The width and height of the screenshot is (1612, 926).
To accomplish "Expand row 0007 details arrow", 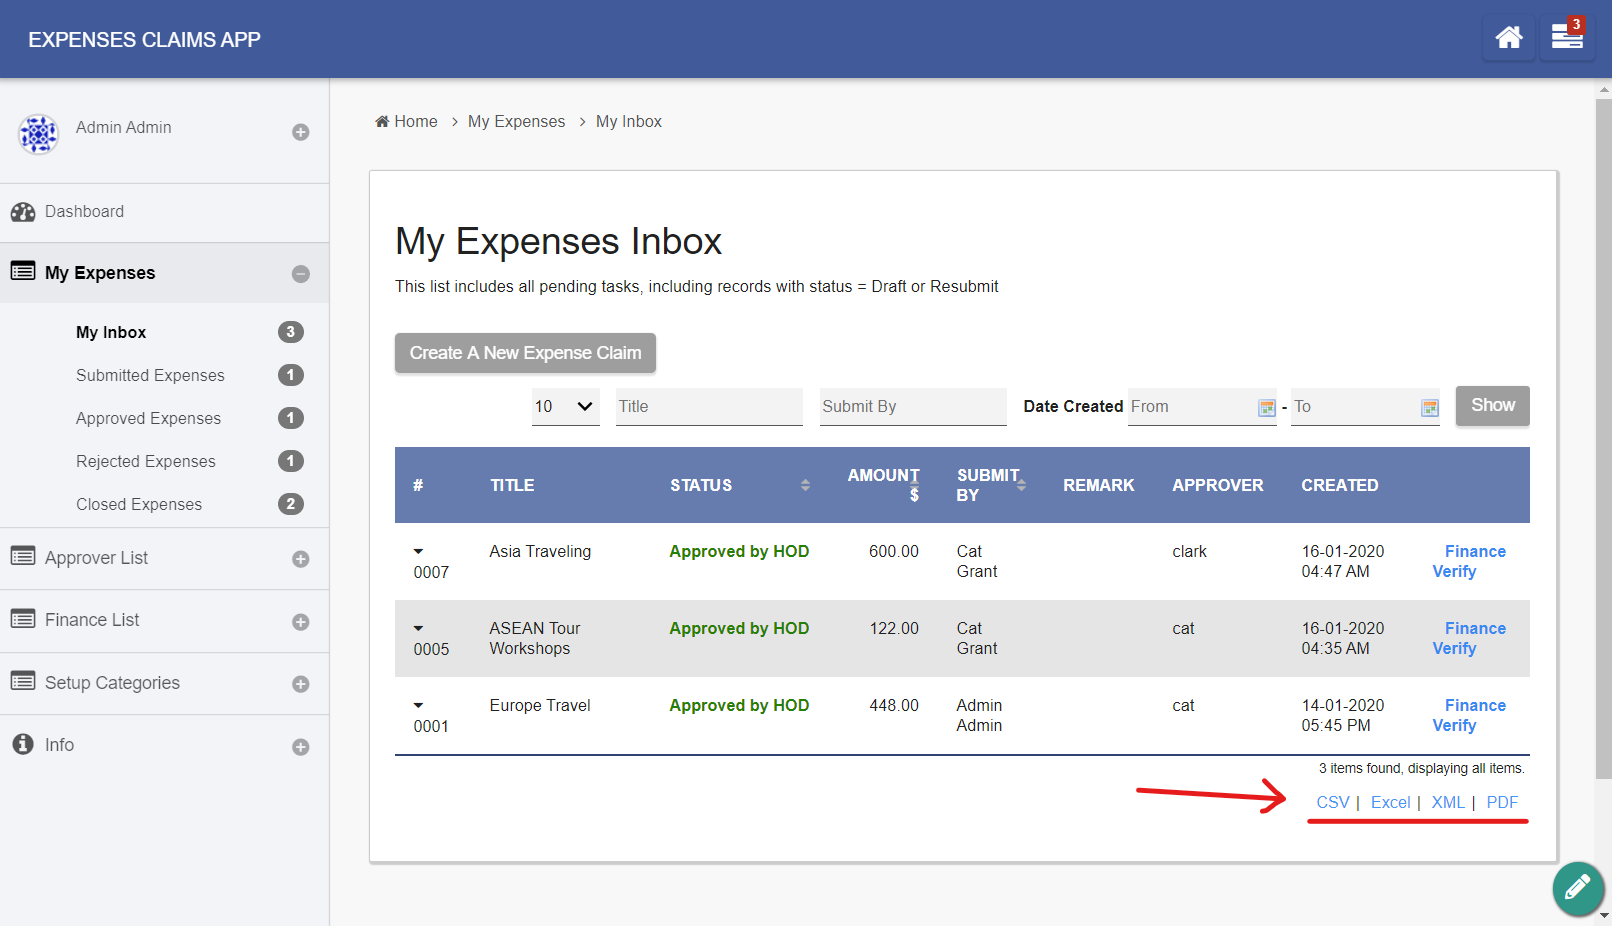I will pyautogui.click(x=418, y=551).
